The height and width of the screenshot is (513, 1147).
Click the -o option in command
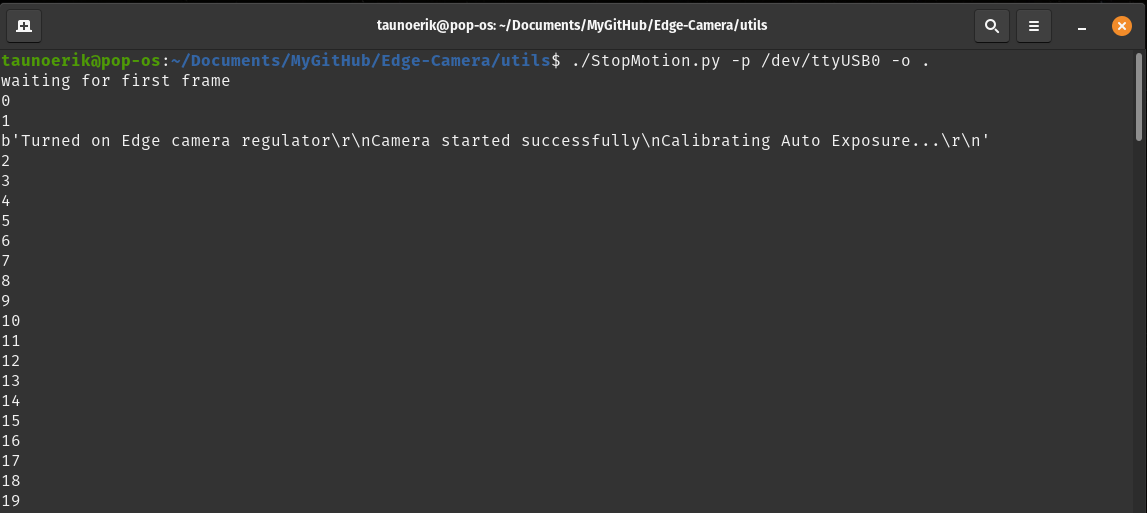click(x=901, y=61)
